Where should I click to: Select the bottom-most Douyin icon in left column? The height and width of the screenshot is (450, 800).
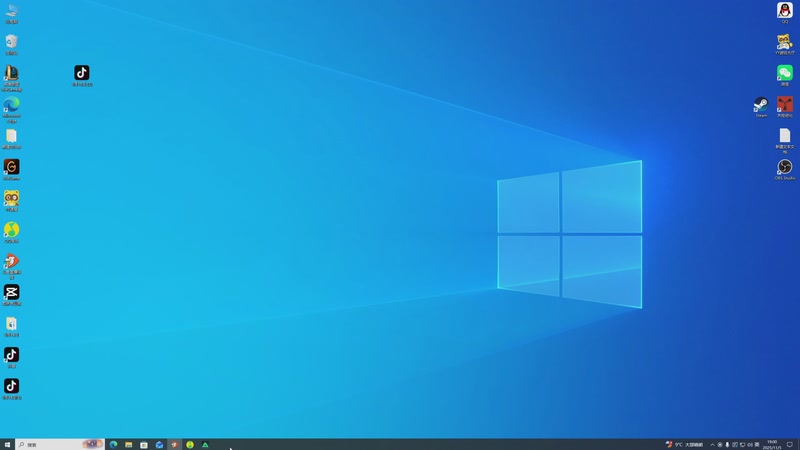click(11, 389)
